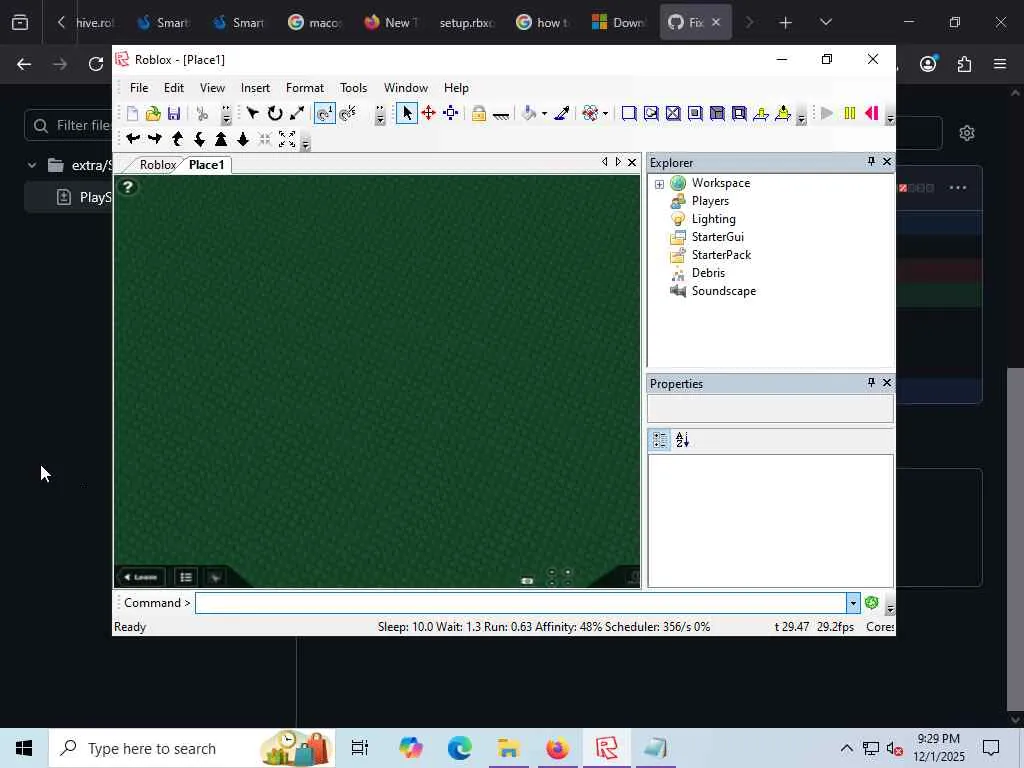
Task: Click the camera tilt up arrow
Action: point(177,139)
